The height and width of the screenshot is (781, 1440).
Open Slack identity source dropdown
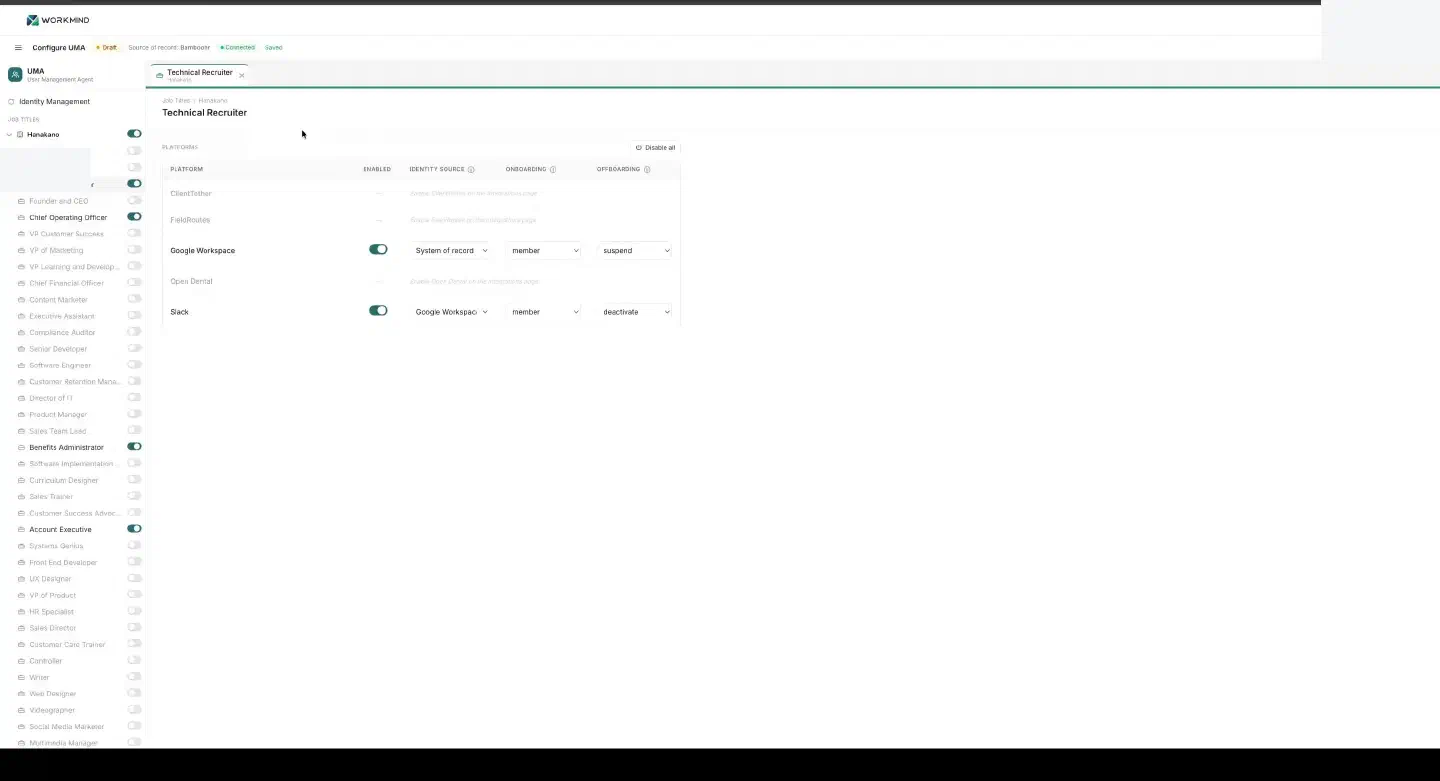(x=451, y=312)
